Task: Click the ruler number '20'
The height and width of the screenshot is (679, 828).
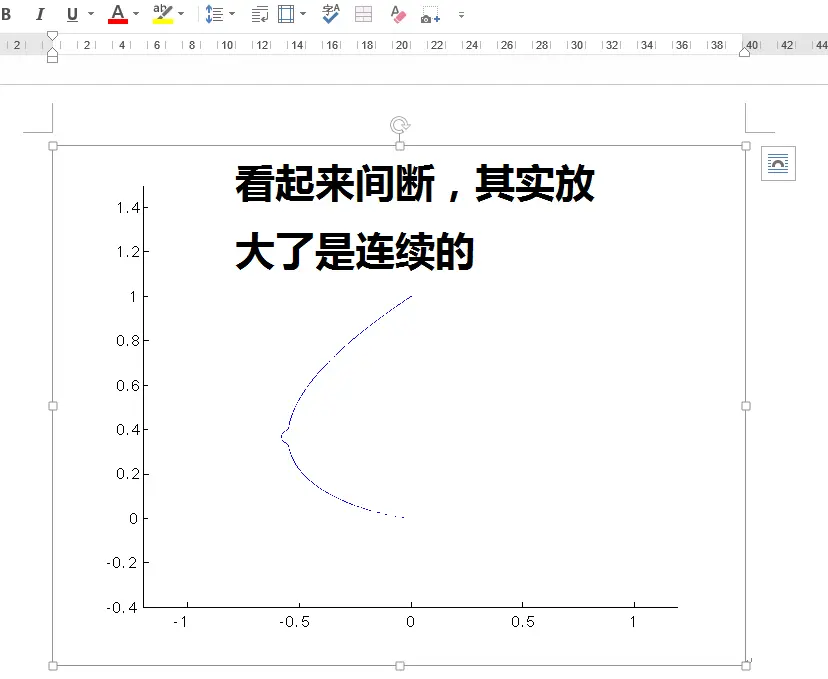Action: (402, 45)
